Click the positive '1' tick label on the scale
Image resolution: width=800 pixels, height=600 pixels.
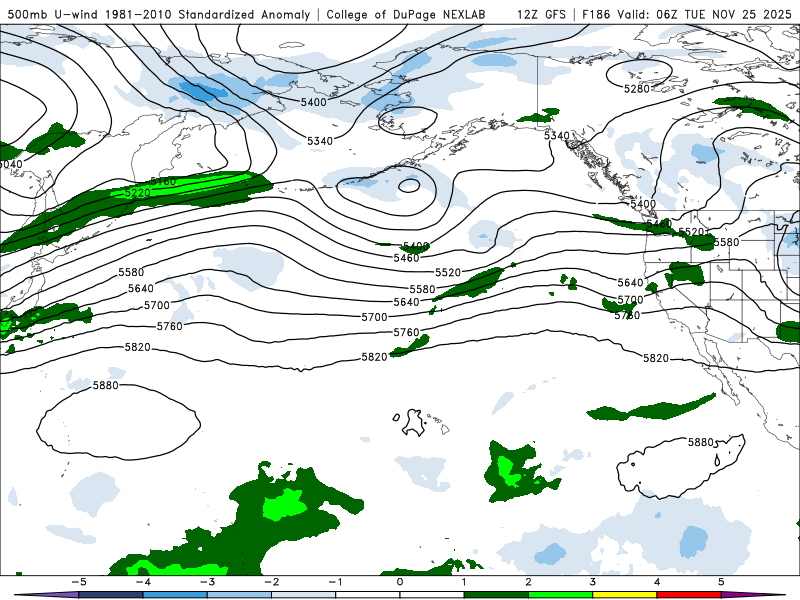(464, 582)
